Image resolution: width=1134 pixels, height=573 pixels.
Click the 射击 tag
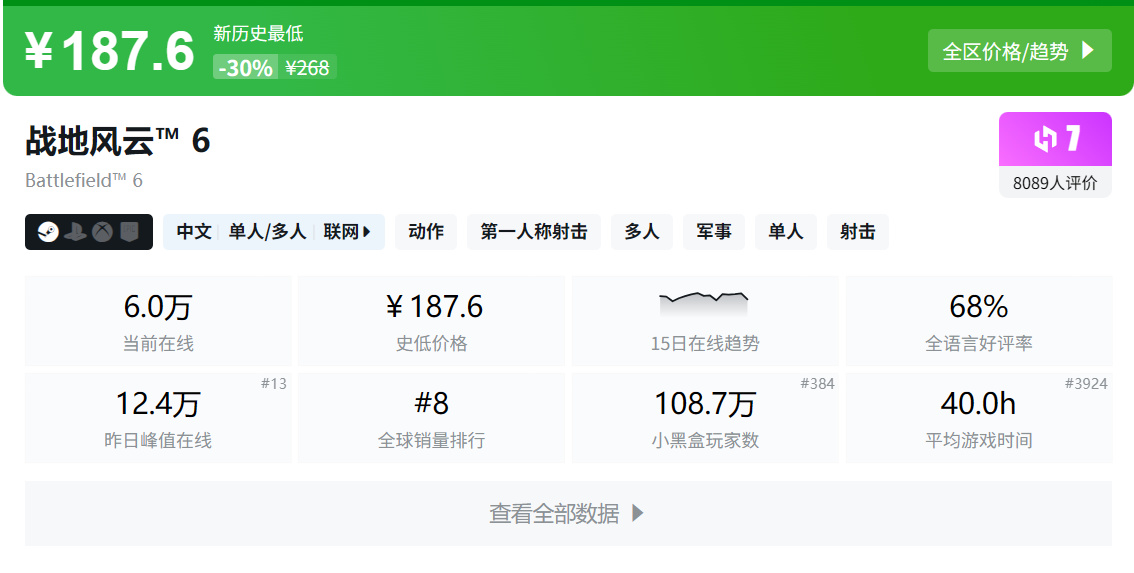click(x=858, y=232)
